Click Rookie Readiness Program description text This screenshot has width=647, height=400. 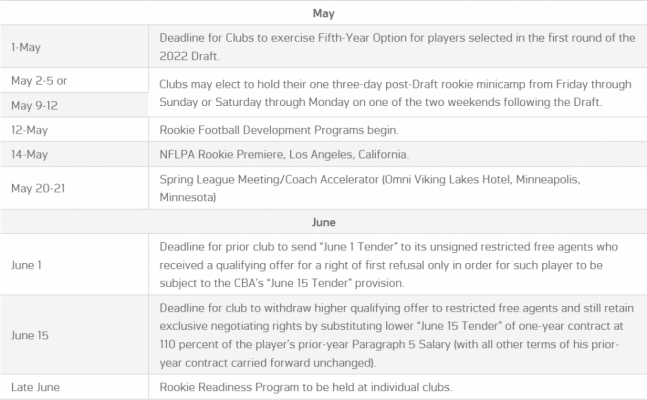coord(306,387)
